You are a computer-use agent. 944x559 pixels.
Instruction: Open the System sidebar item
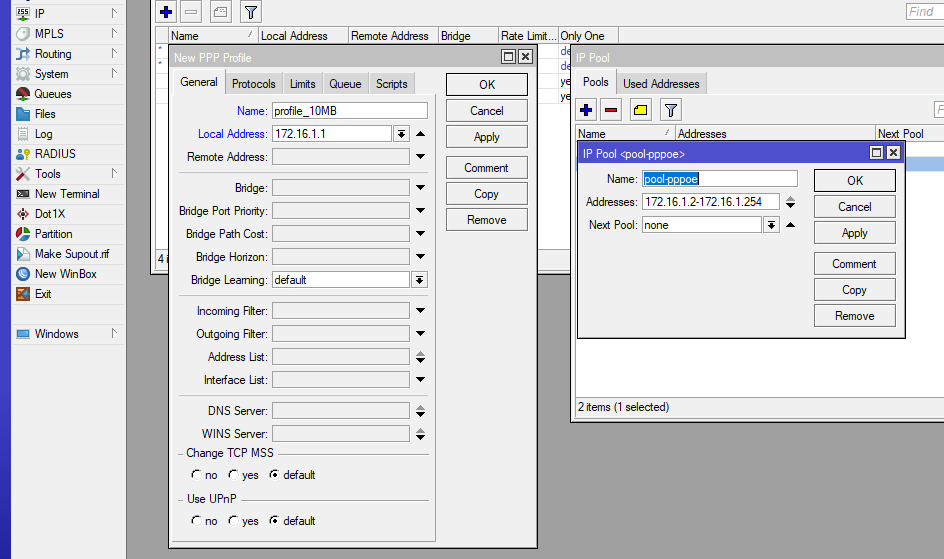pyautogui.click(x=51, y=74)
